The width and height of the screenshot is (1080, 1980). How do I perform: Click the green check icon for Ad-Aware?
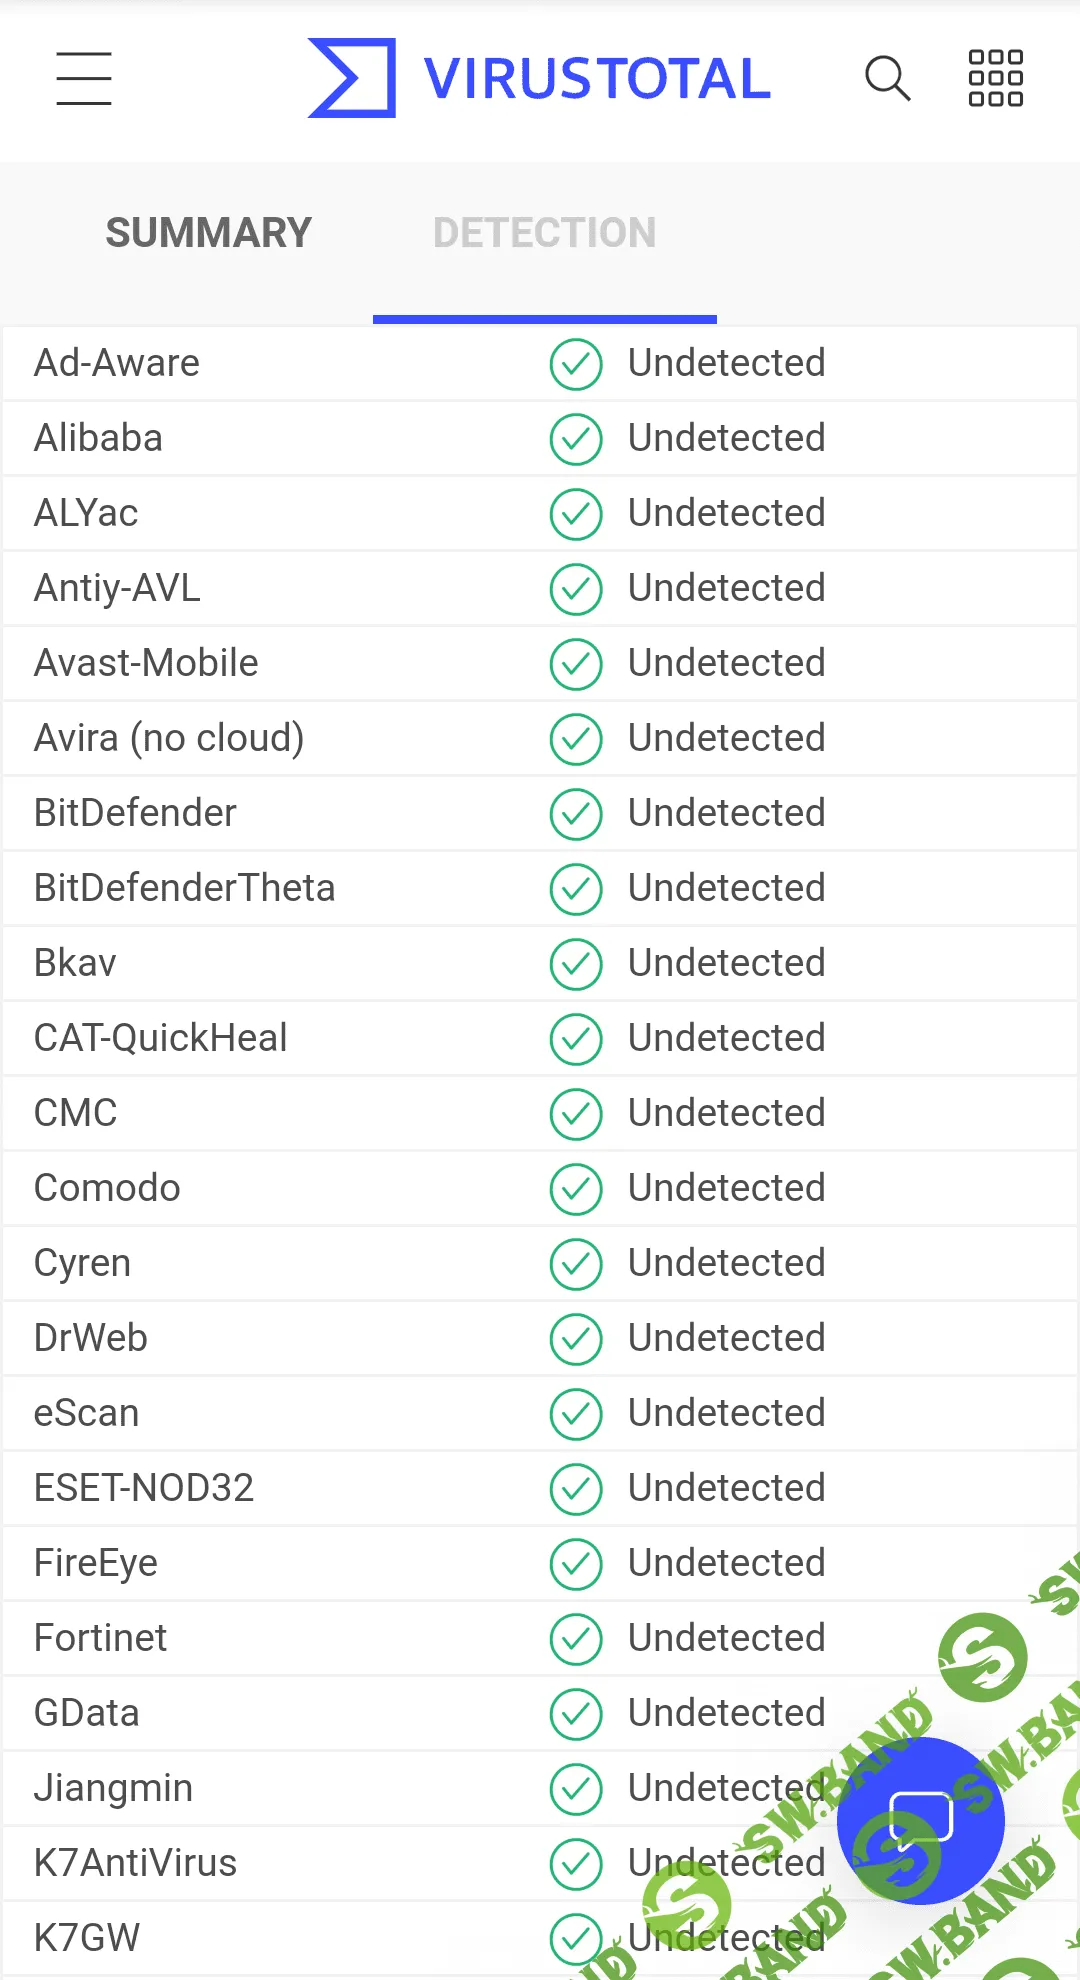click(x=576, y=364)
